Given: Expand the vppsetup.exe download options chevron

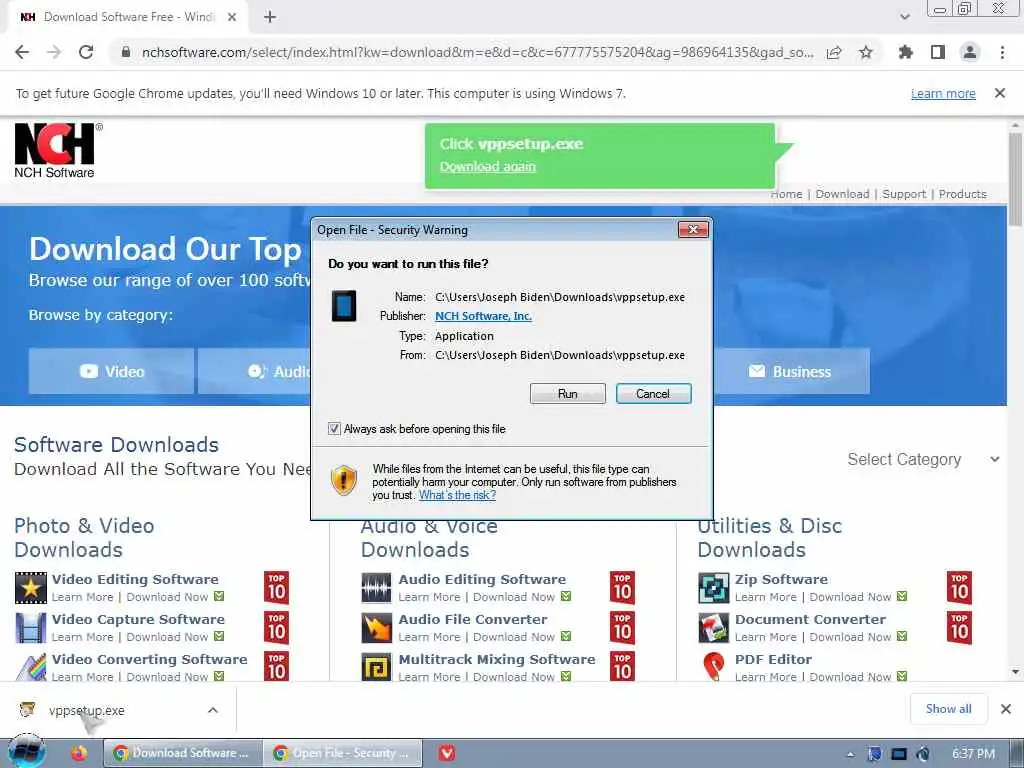Looking at the screenshot, I should (213, 711).
